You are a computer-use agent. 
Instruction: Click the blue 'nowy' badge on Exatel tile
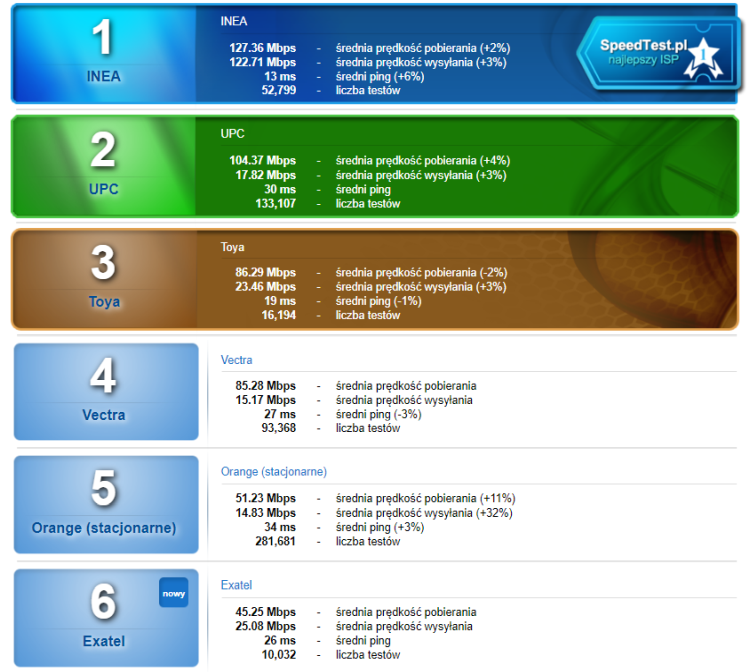point(173,592)
